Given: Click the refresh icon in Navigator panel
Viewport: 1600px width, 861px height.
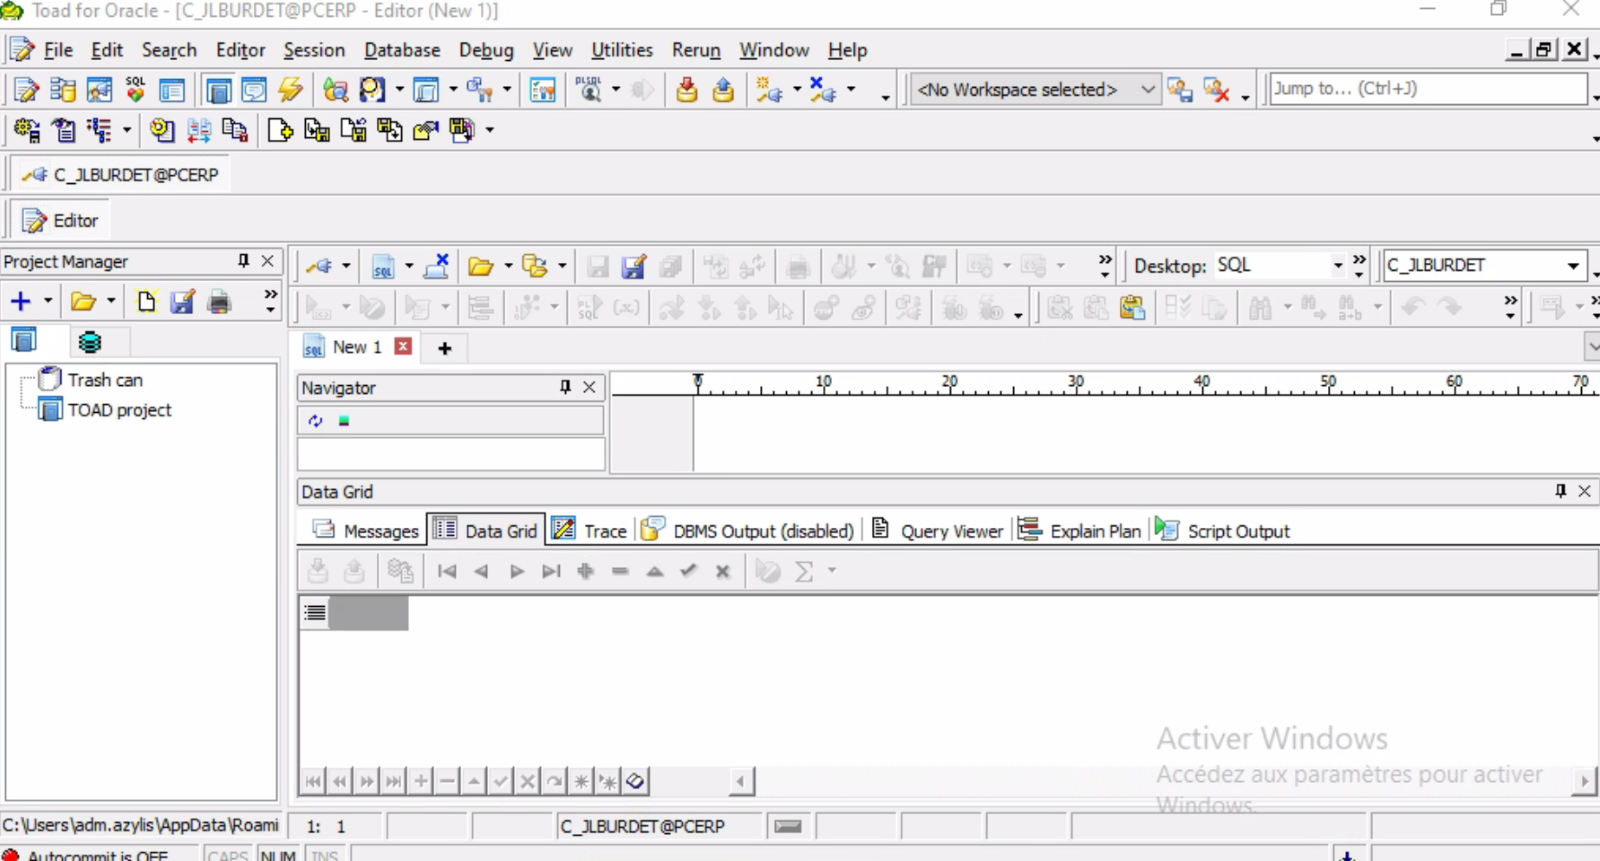Looking at the screenshot, I should [x=316, y=421].
